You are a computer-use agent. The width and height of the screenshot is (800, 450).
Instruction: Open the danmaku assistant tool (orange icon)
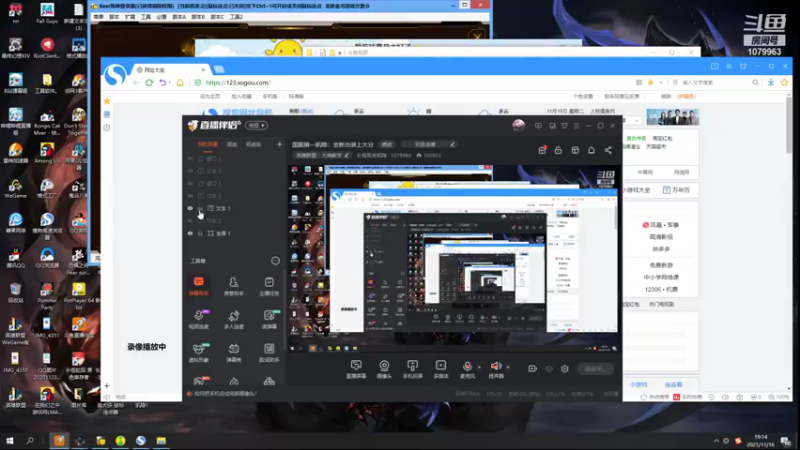tap(198, 285)
